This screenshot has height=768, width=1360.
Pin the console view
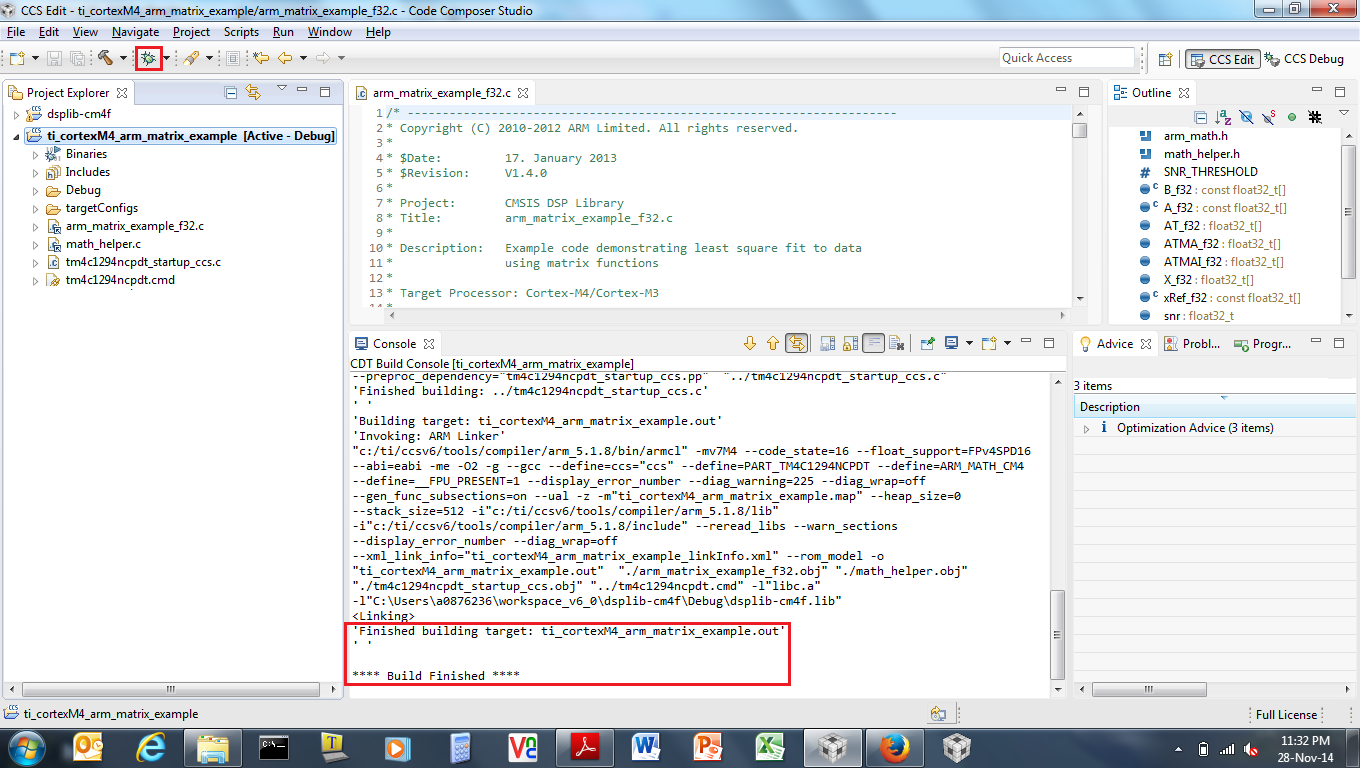(x=927, y=343)
